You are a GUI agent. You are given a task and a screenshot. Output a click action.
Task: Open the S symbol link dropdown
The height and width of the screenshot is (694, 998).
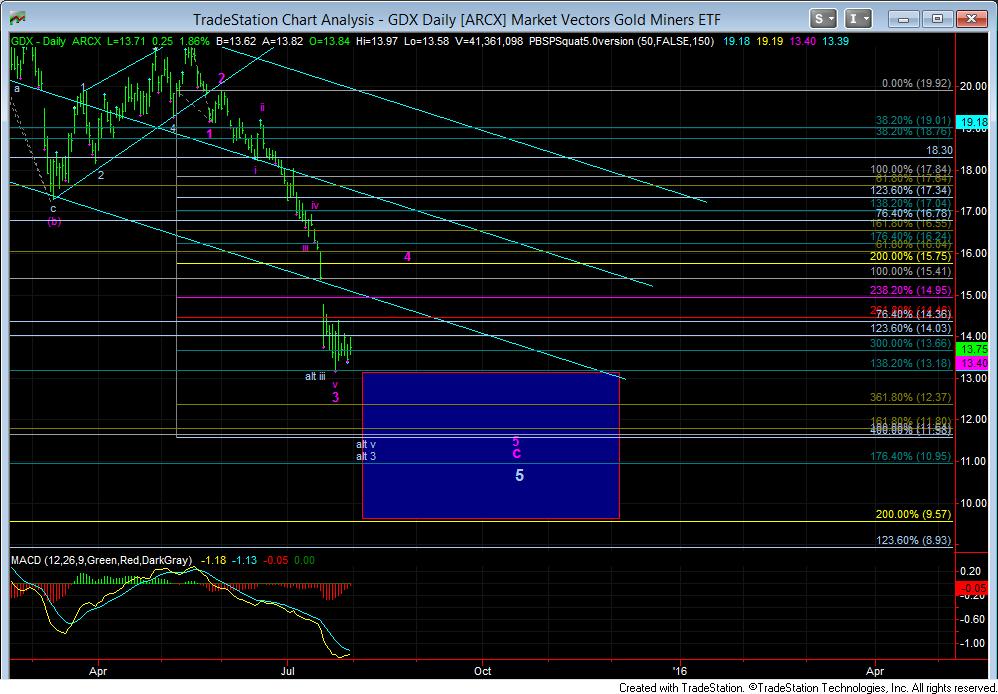pos(824,19)
